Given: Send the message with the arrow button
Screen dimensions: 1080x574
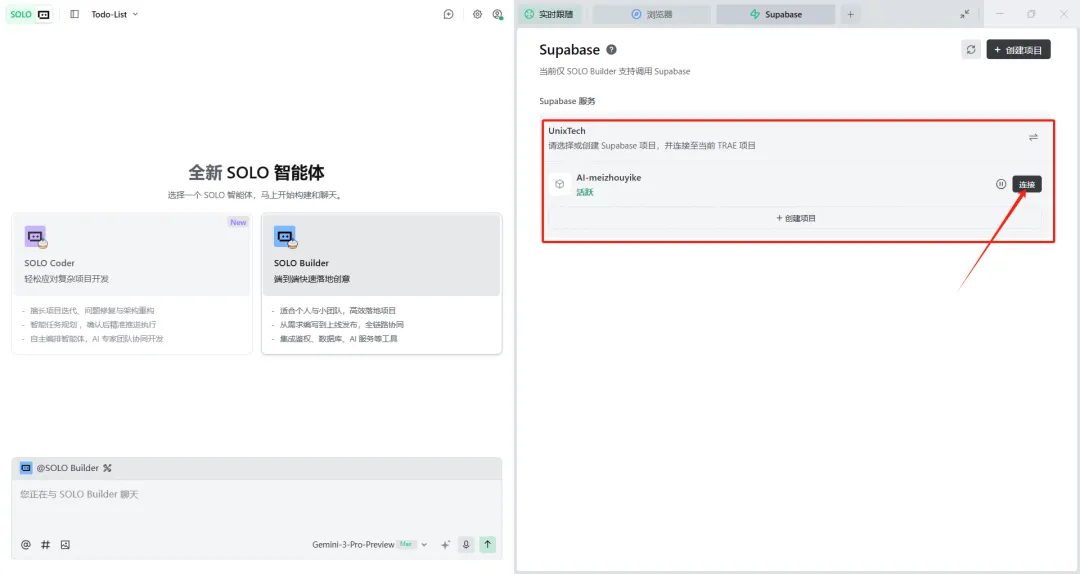Looking at the screenshot, I should click(488, 544).
